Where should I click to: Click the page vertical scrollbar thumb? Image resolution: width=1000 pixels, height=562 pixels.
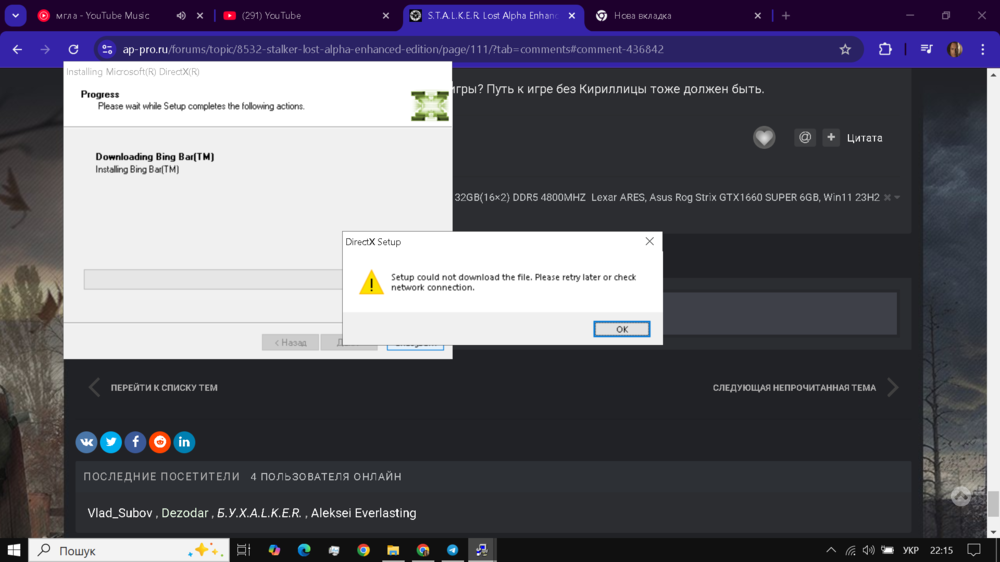coord(993,504)
